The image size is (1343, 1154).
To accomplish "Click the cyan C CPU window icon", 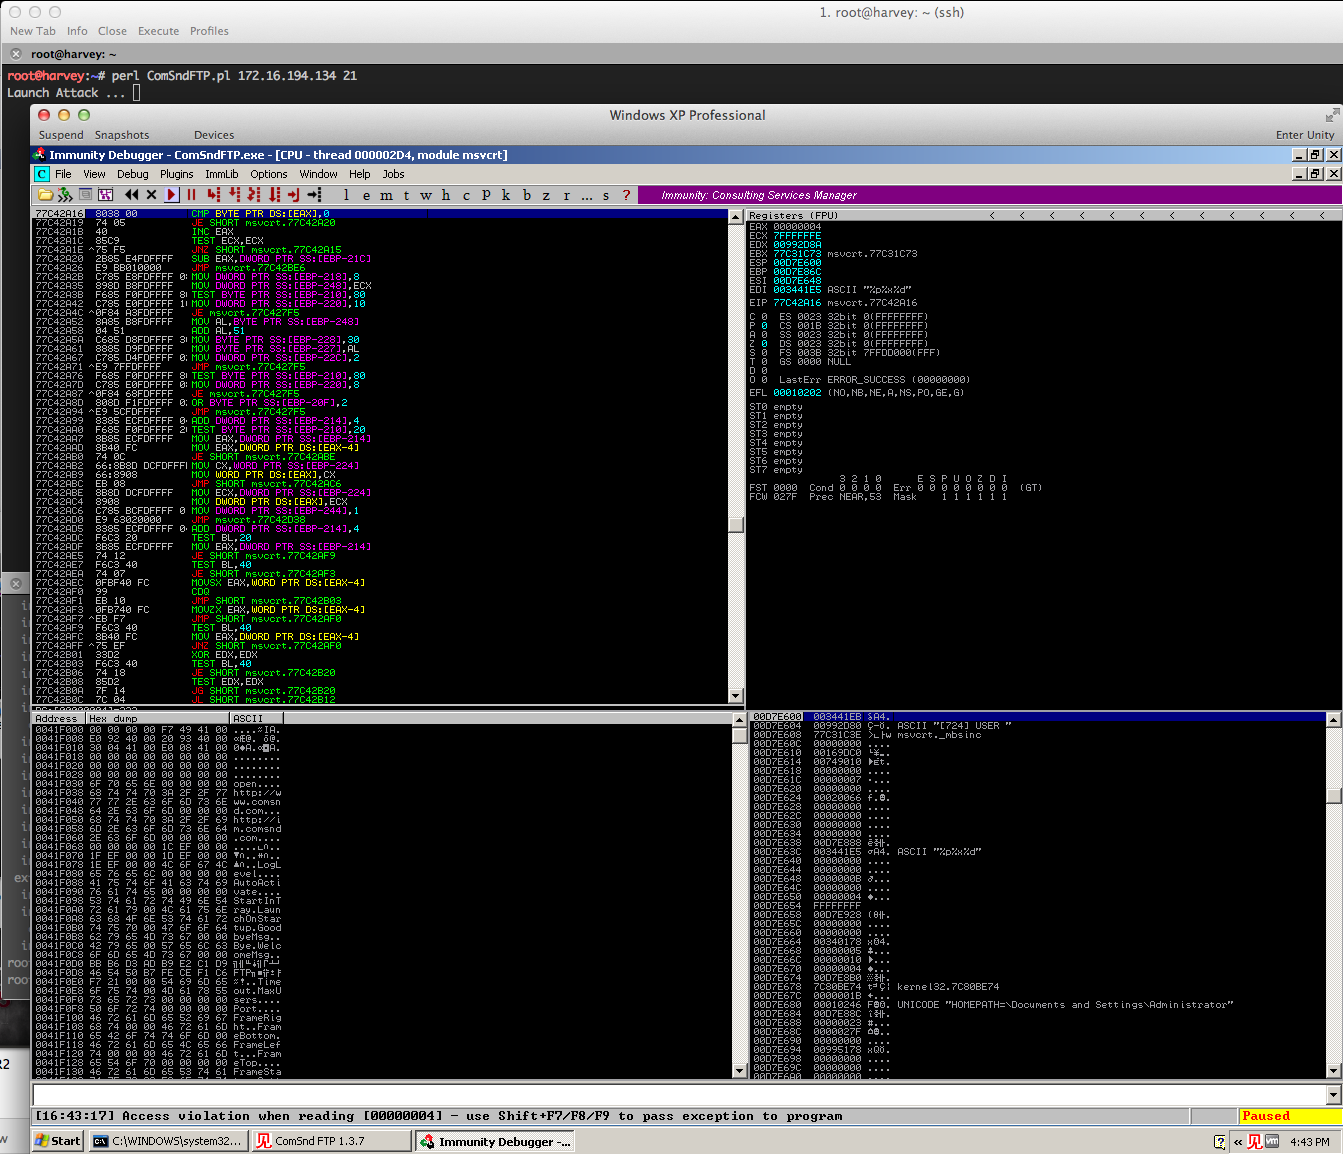I will [42, 174].
